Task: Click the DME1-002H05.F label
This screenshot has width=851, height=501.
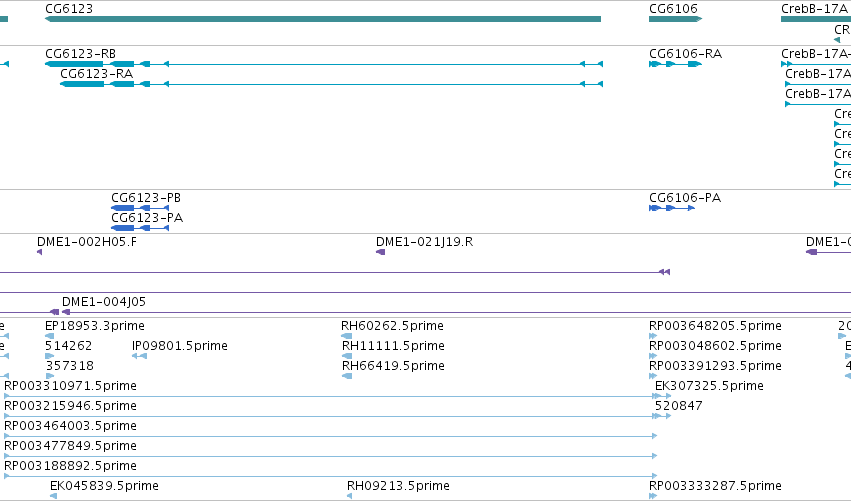Action: (x=87, y=242)
